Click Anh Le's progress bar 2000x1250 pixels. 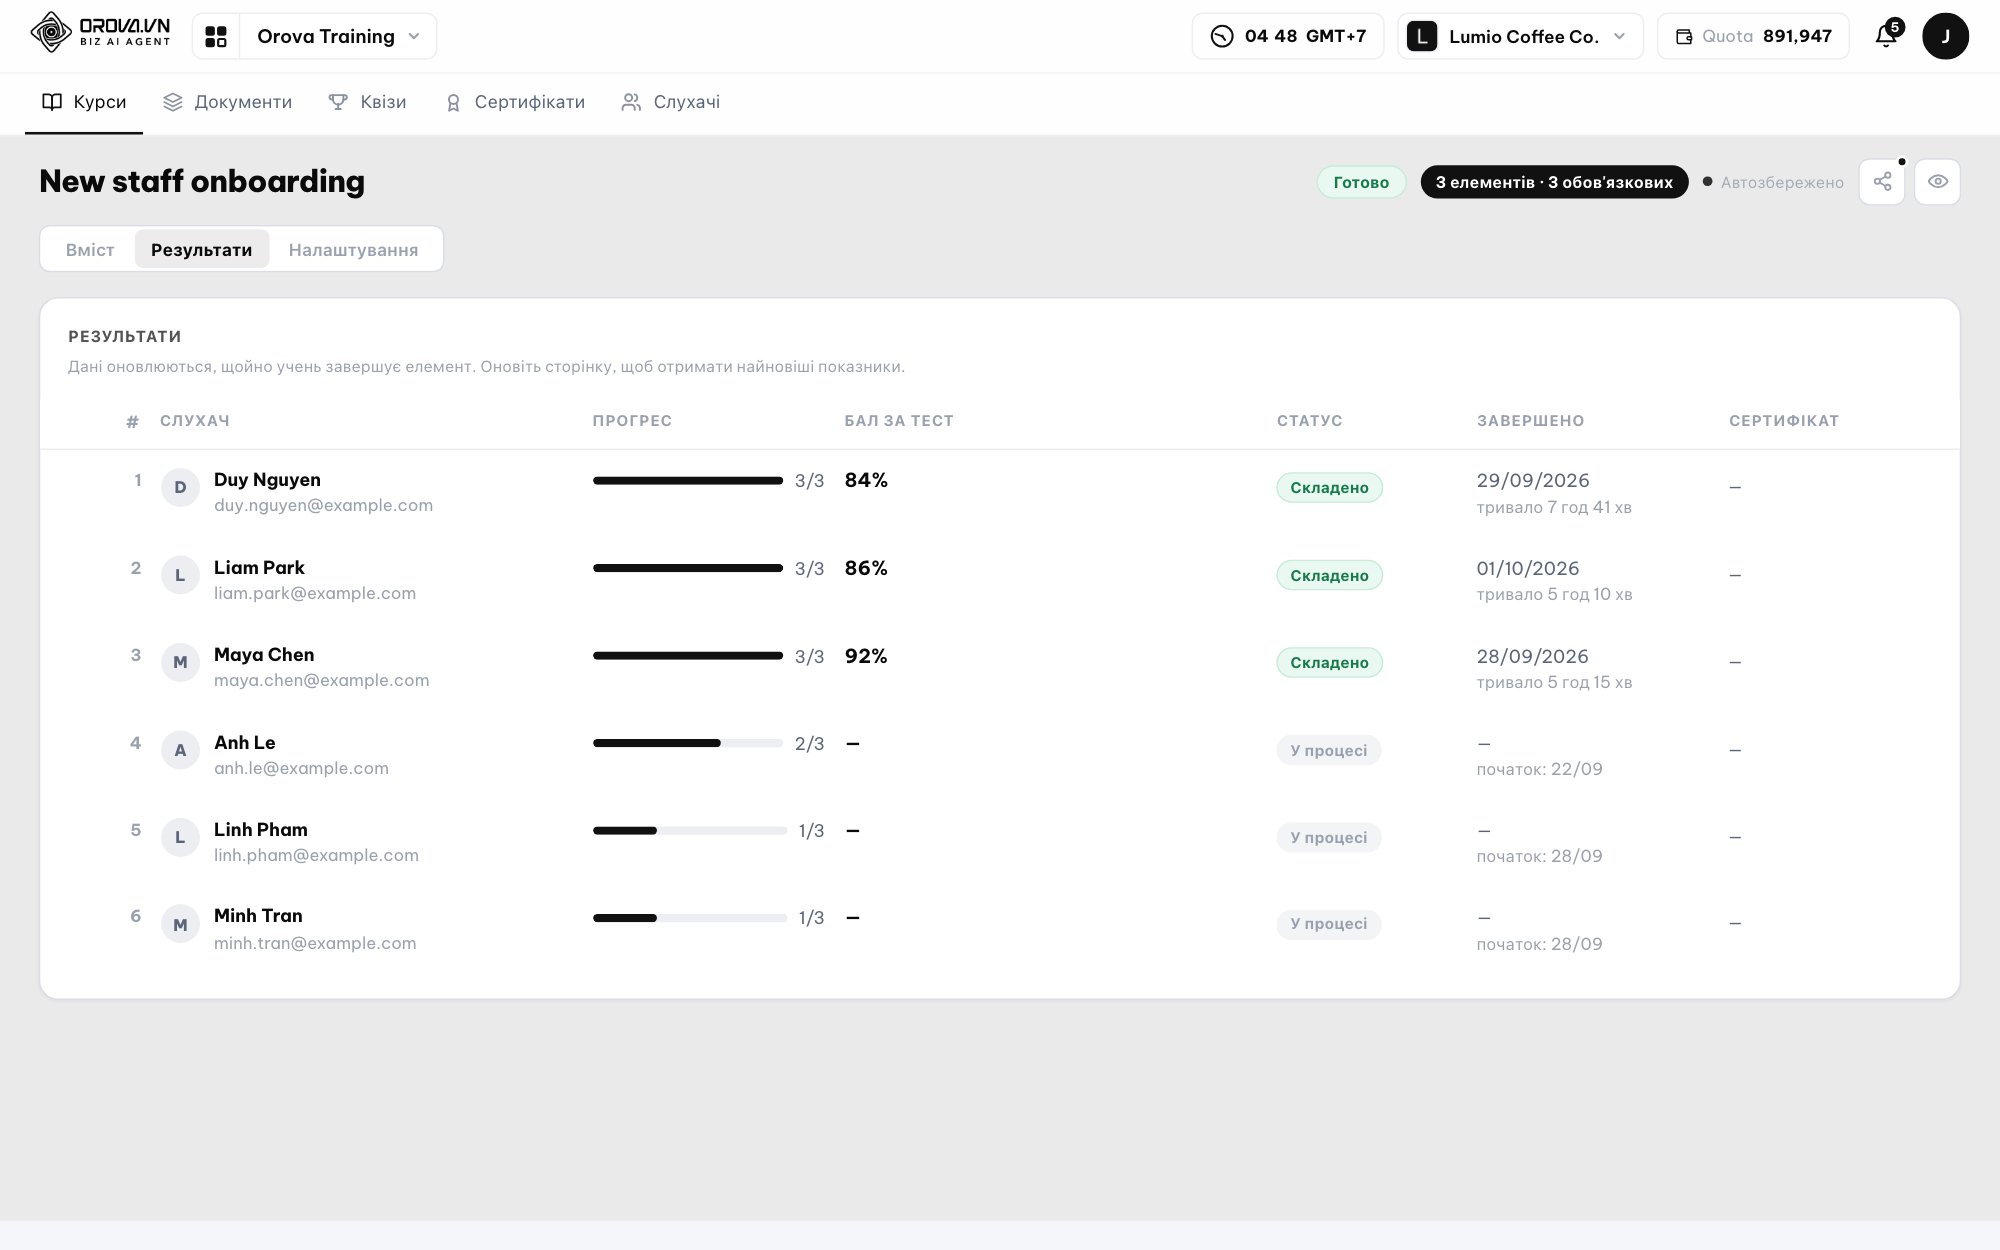click(688, 743)
